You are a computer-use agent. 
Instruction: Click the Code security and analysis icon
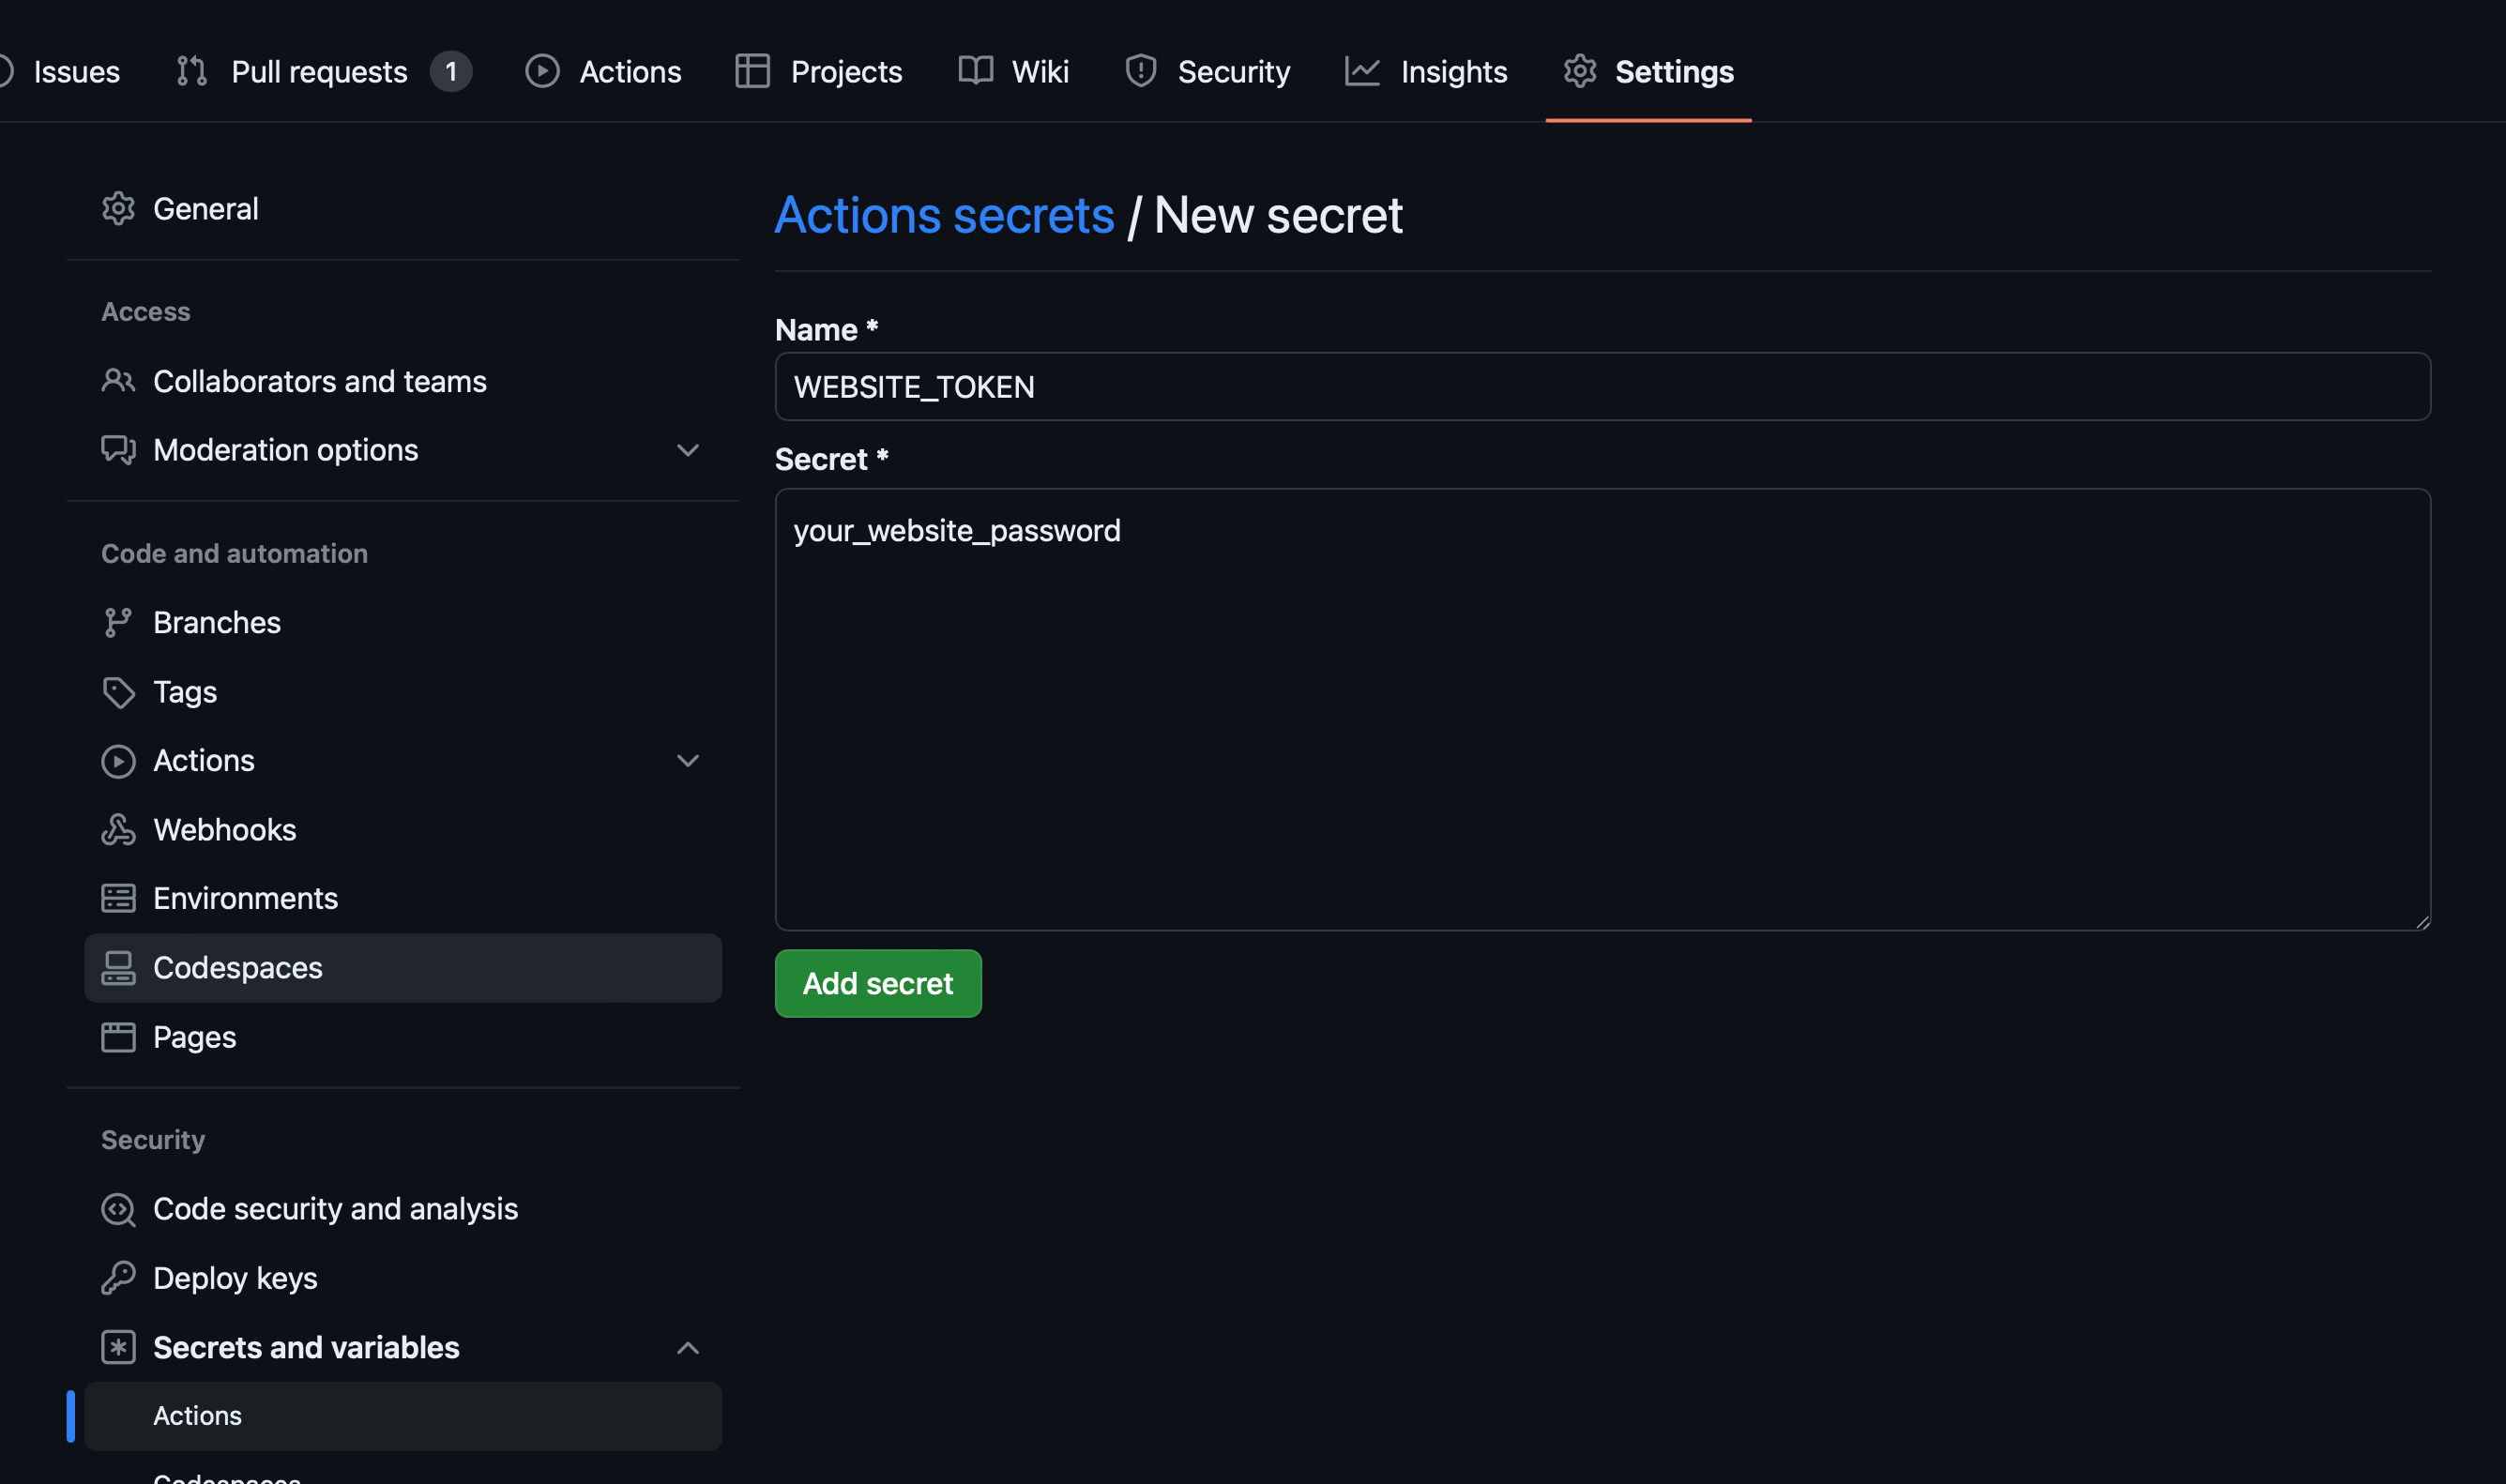click(118, 1209)
